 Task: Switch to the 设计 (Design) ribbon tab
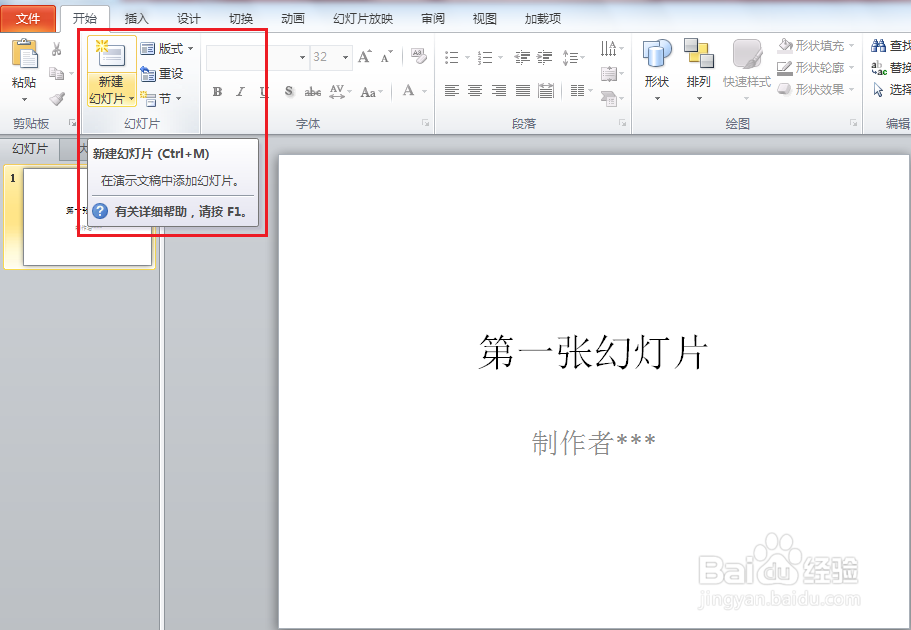click(x=189, y=16)
